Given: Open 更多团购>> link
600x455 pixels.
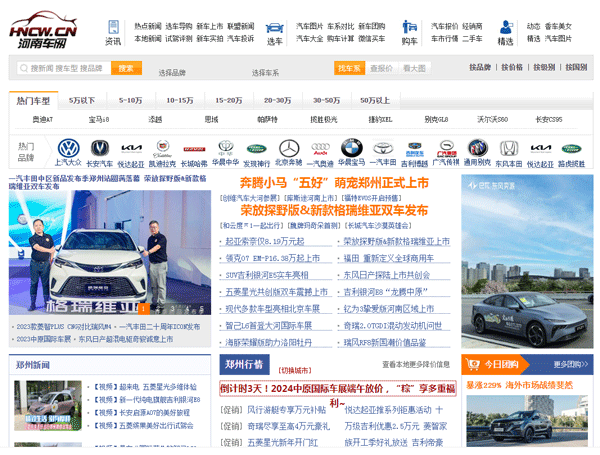Looking at the screenshot, I should [571, 364].
